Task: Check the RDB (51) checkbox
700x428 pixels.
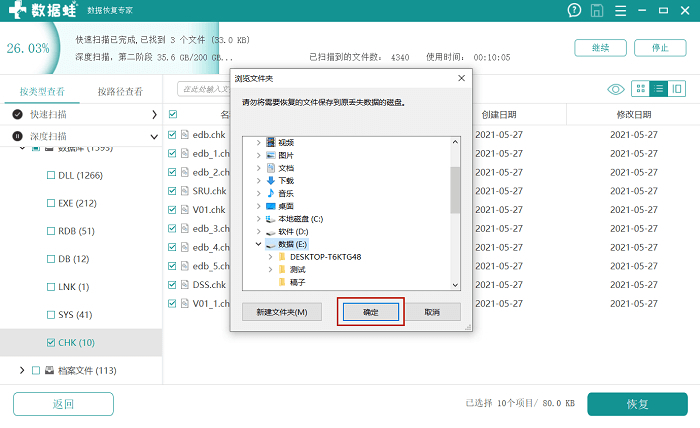Action: 51,231
